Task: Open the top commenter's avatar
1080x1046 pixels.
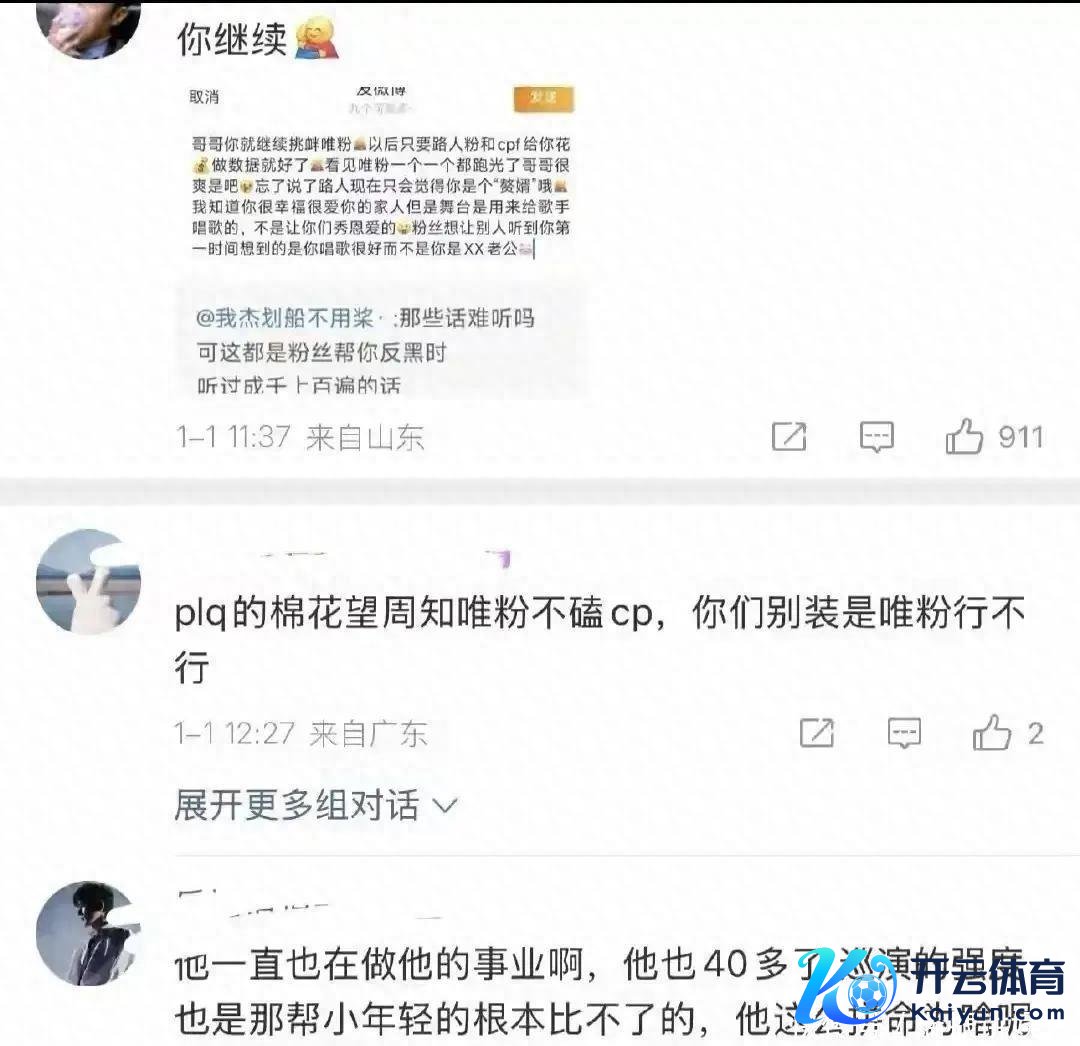Action: point(88,28)
